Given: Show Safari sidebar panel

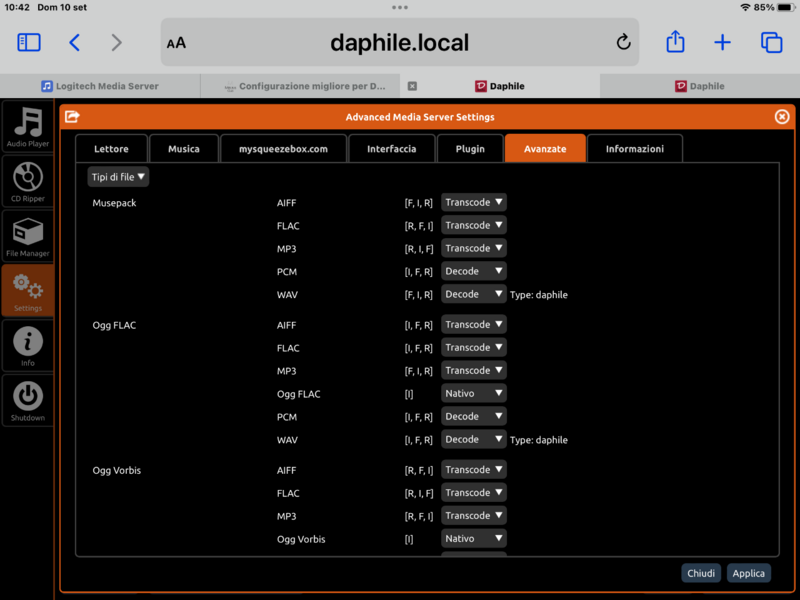Looking at the screenshot, I should 29,42.
